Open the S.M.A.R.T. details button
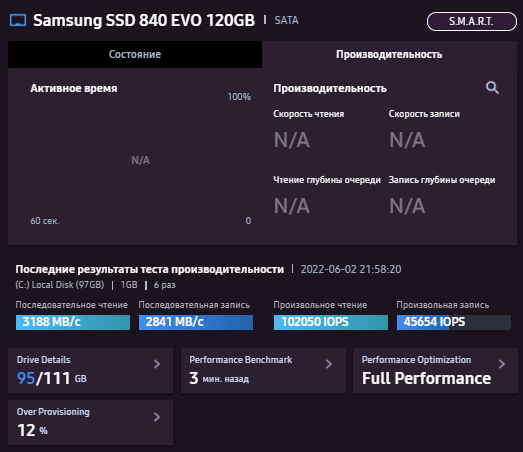This screenshot has width=523, height=452. coord(472,21)
